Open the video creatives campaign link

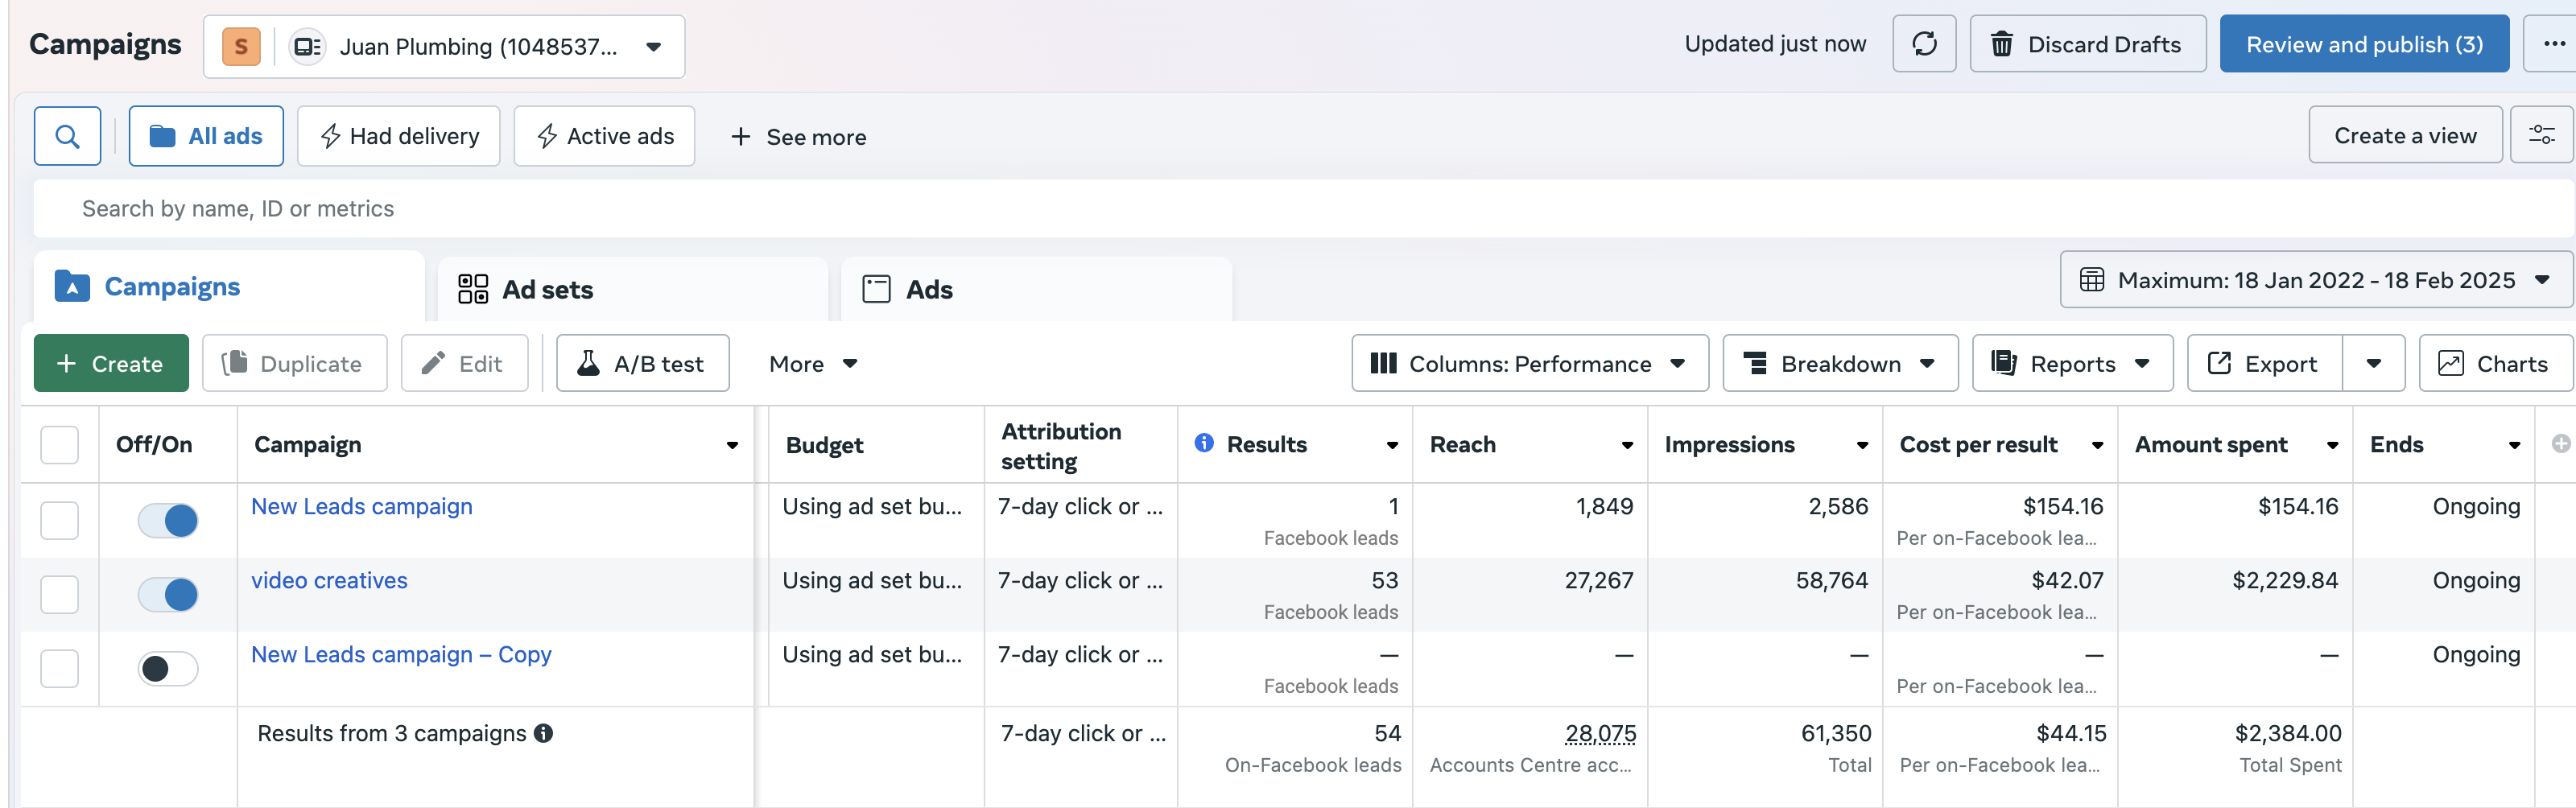click(329, 580)
